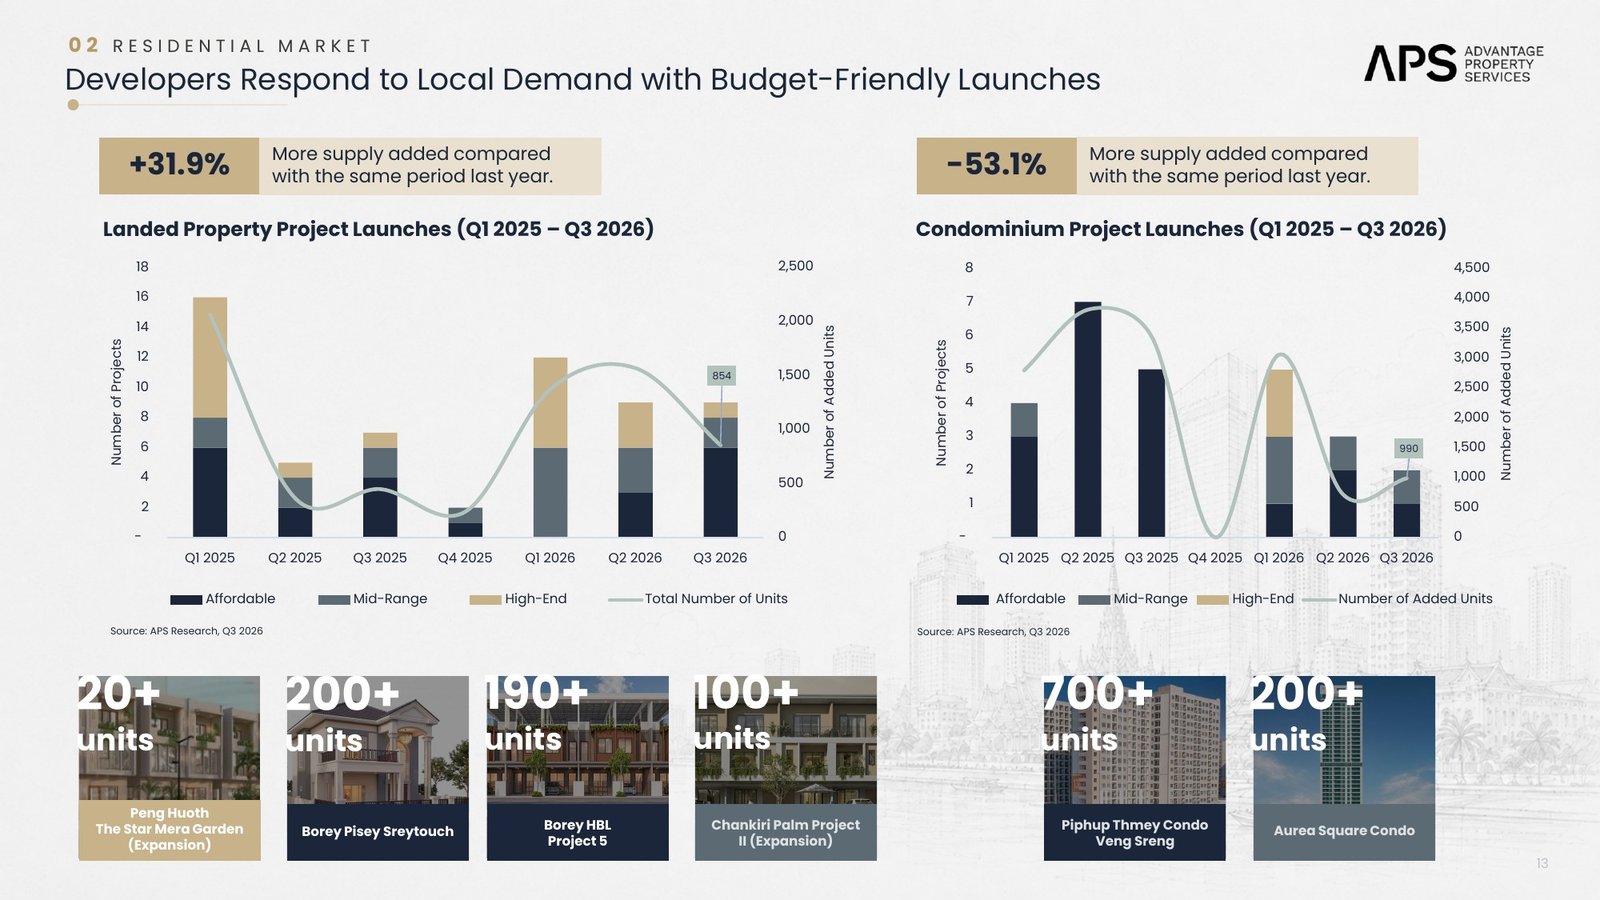Click the source note under the condominium chart
This screenshot has width=1600, height=900.
[x=993, y=632]
